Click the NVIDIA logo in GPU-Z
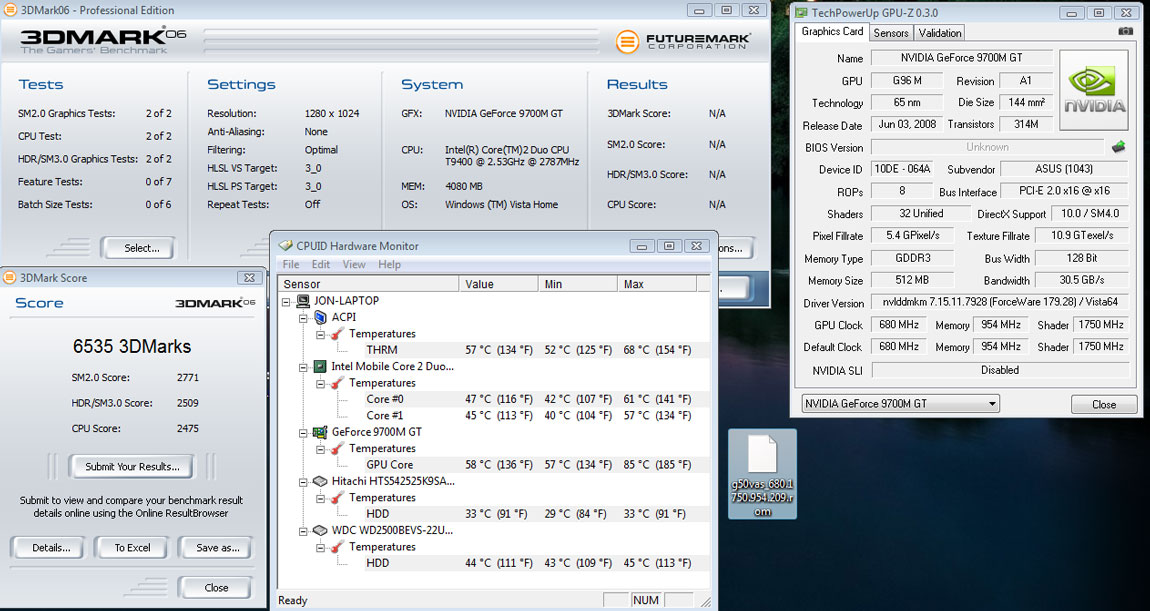1150x611 pixels. (1094, 90)
